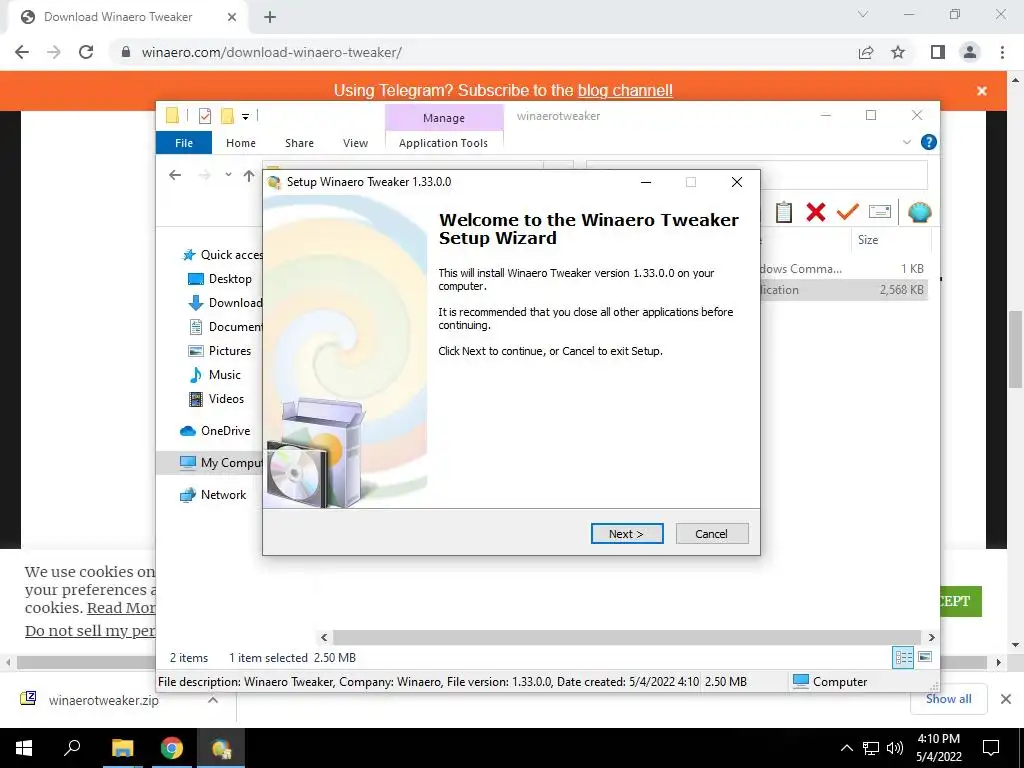
Task: Sort by the Size column header
Action: tap(891, 240)
